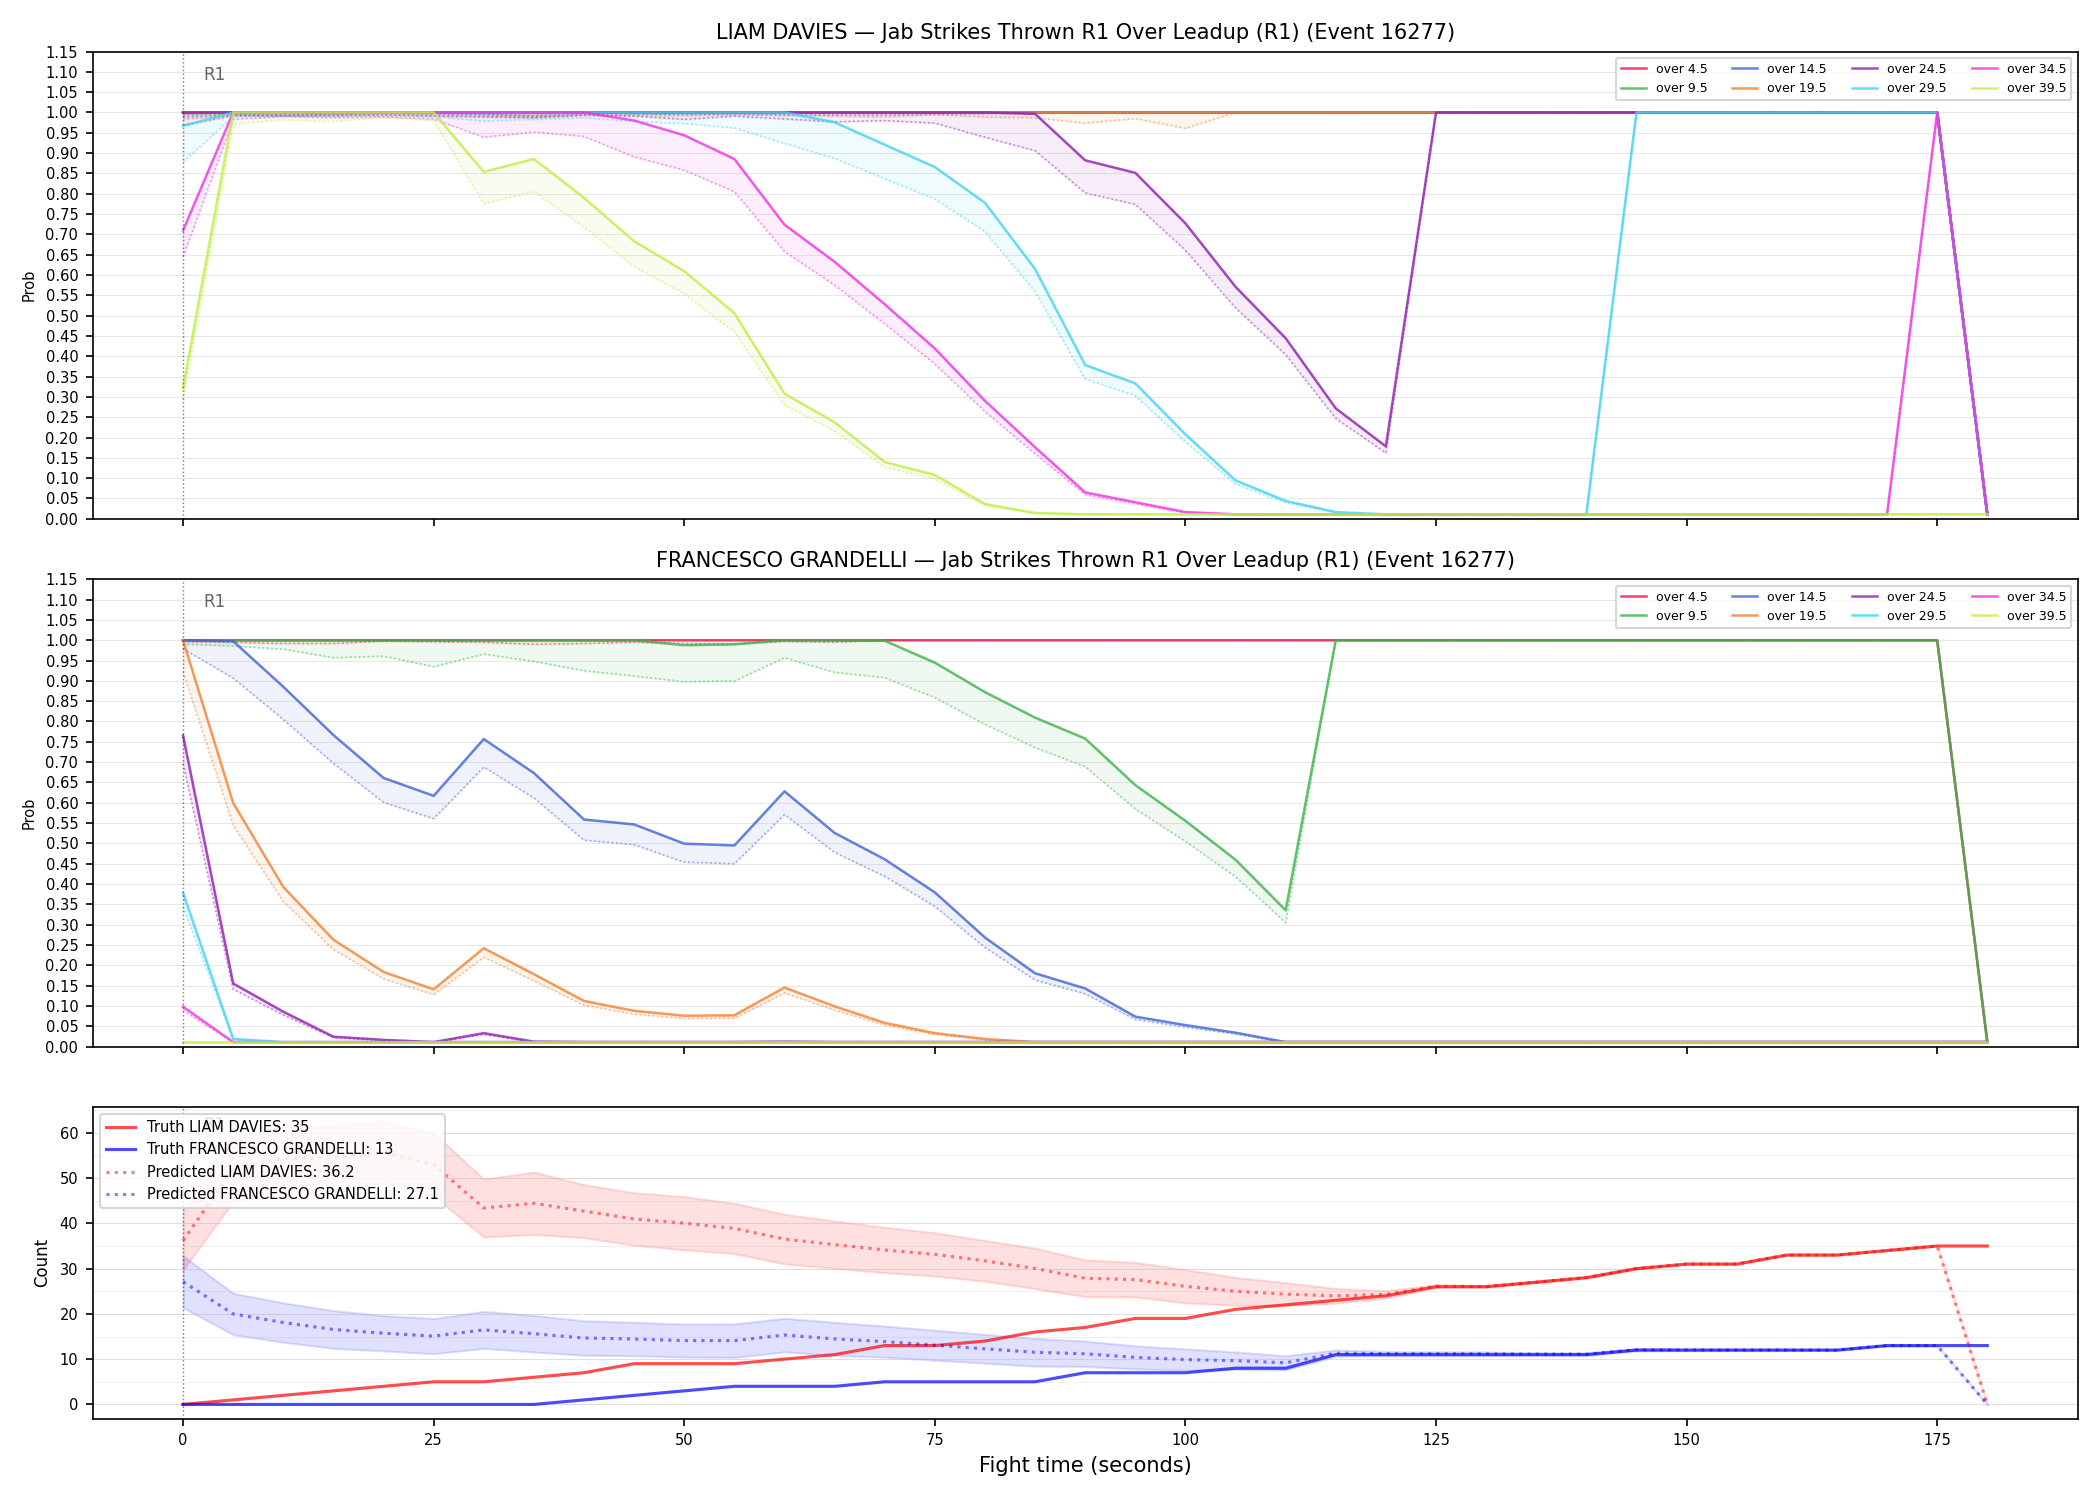Click x-axis tick label 125

pyautogui.click(x=1436, y=1440)
